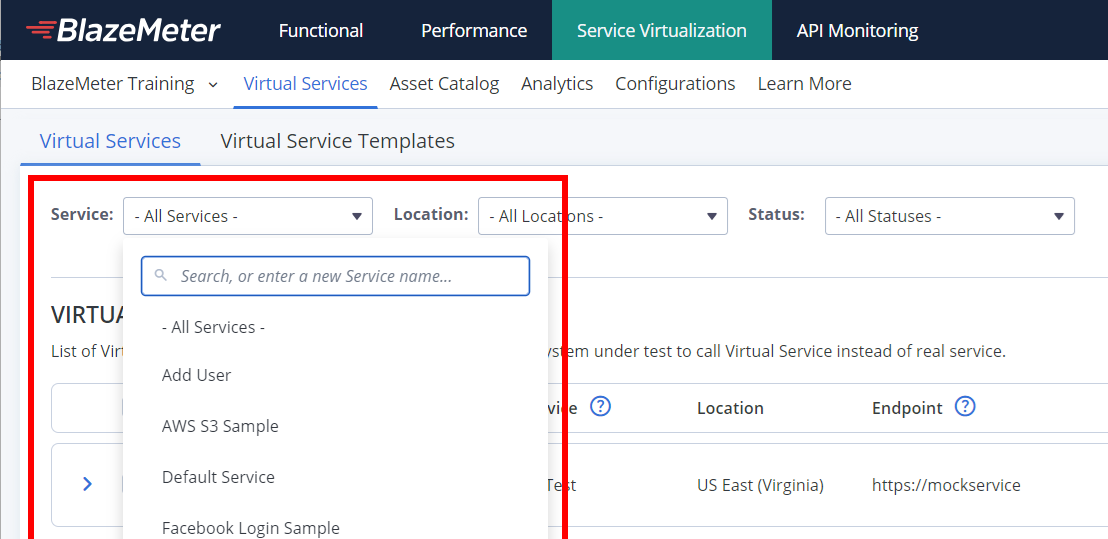Switch to Virtual Service Templates sub-tab
Viewport: 1108px width, 539px height.
[x=337, y=141]
